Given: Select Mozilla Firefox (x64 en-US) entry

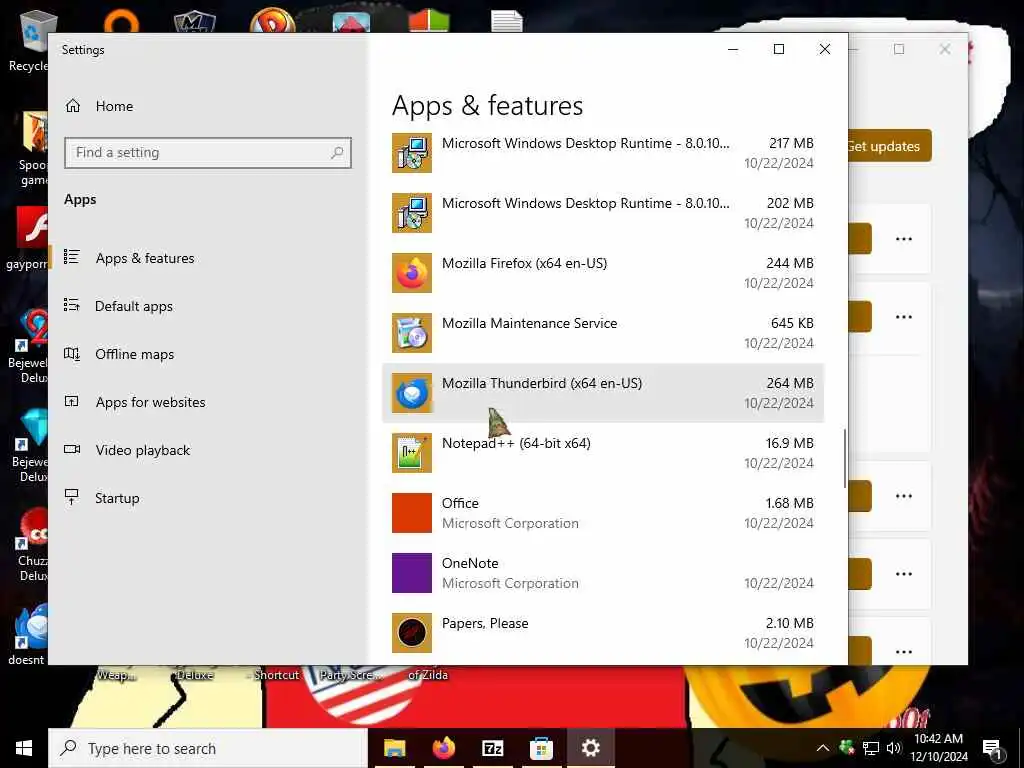Looking at the screenshot, I should [603, 273].
